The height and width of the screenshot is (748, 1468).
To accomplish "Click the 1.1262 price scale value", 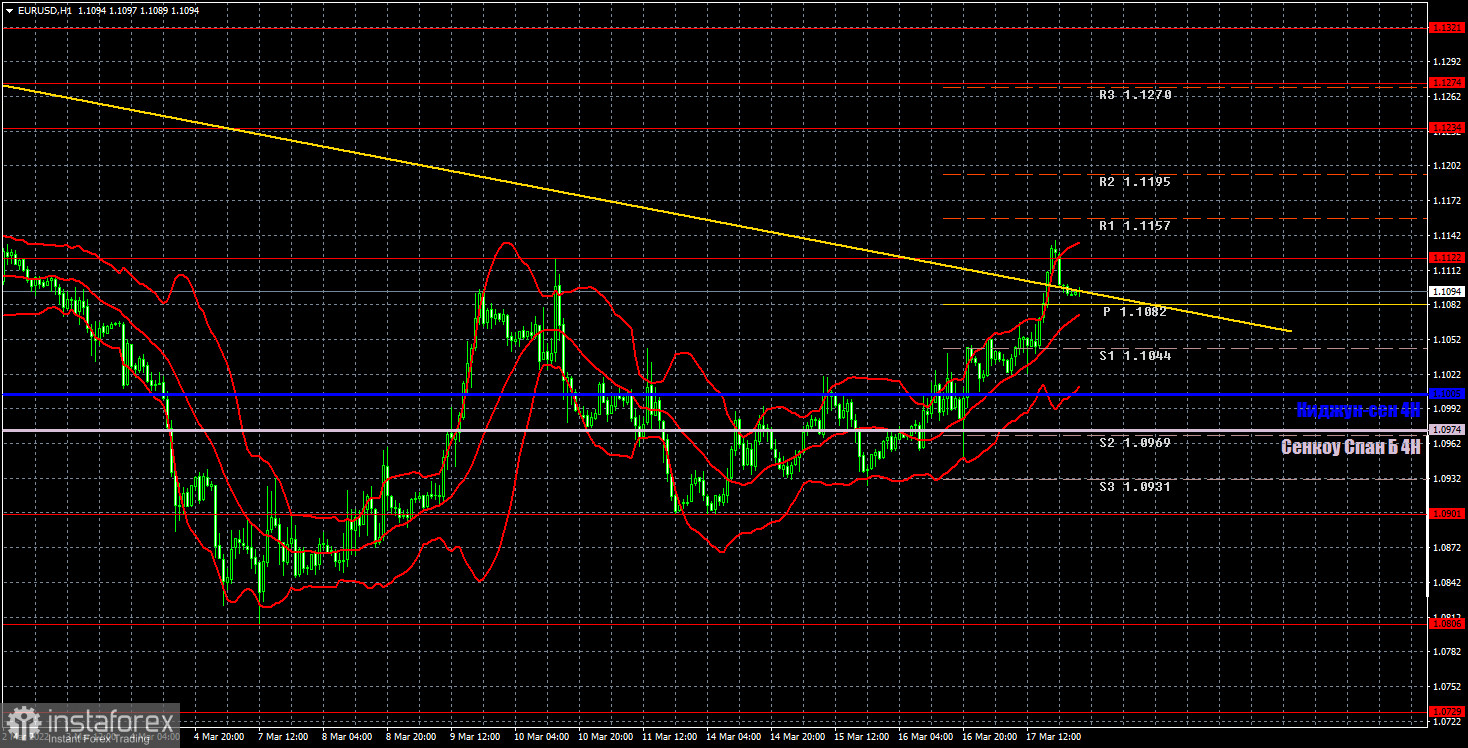I will (x=1446, y=97).
